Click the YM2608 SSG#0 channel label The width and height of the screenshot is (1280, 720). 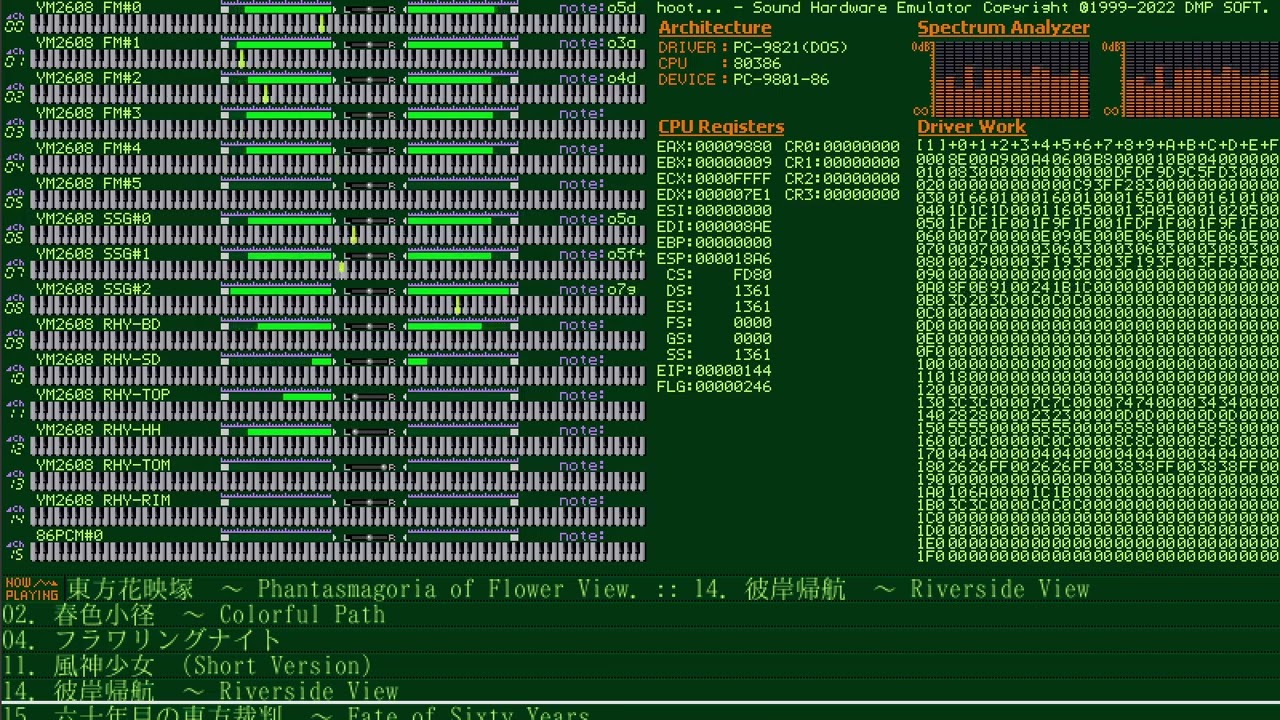point(92,219)
